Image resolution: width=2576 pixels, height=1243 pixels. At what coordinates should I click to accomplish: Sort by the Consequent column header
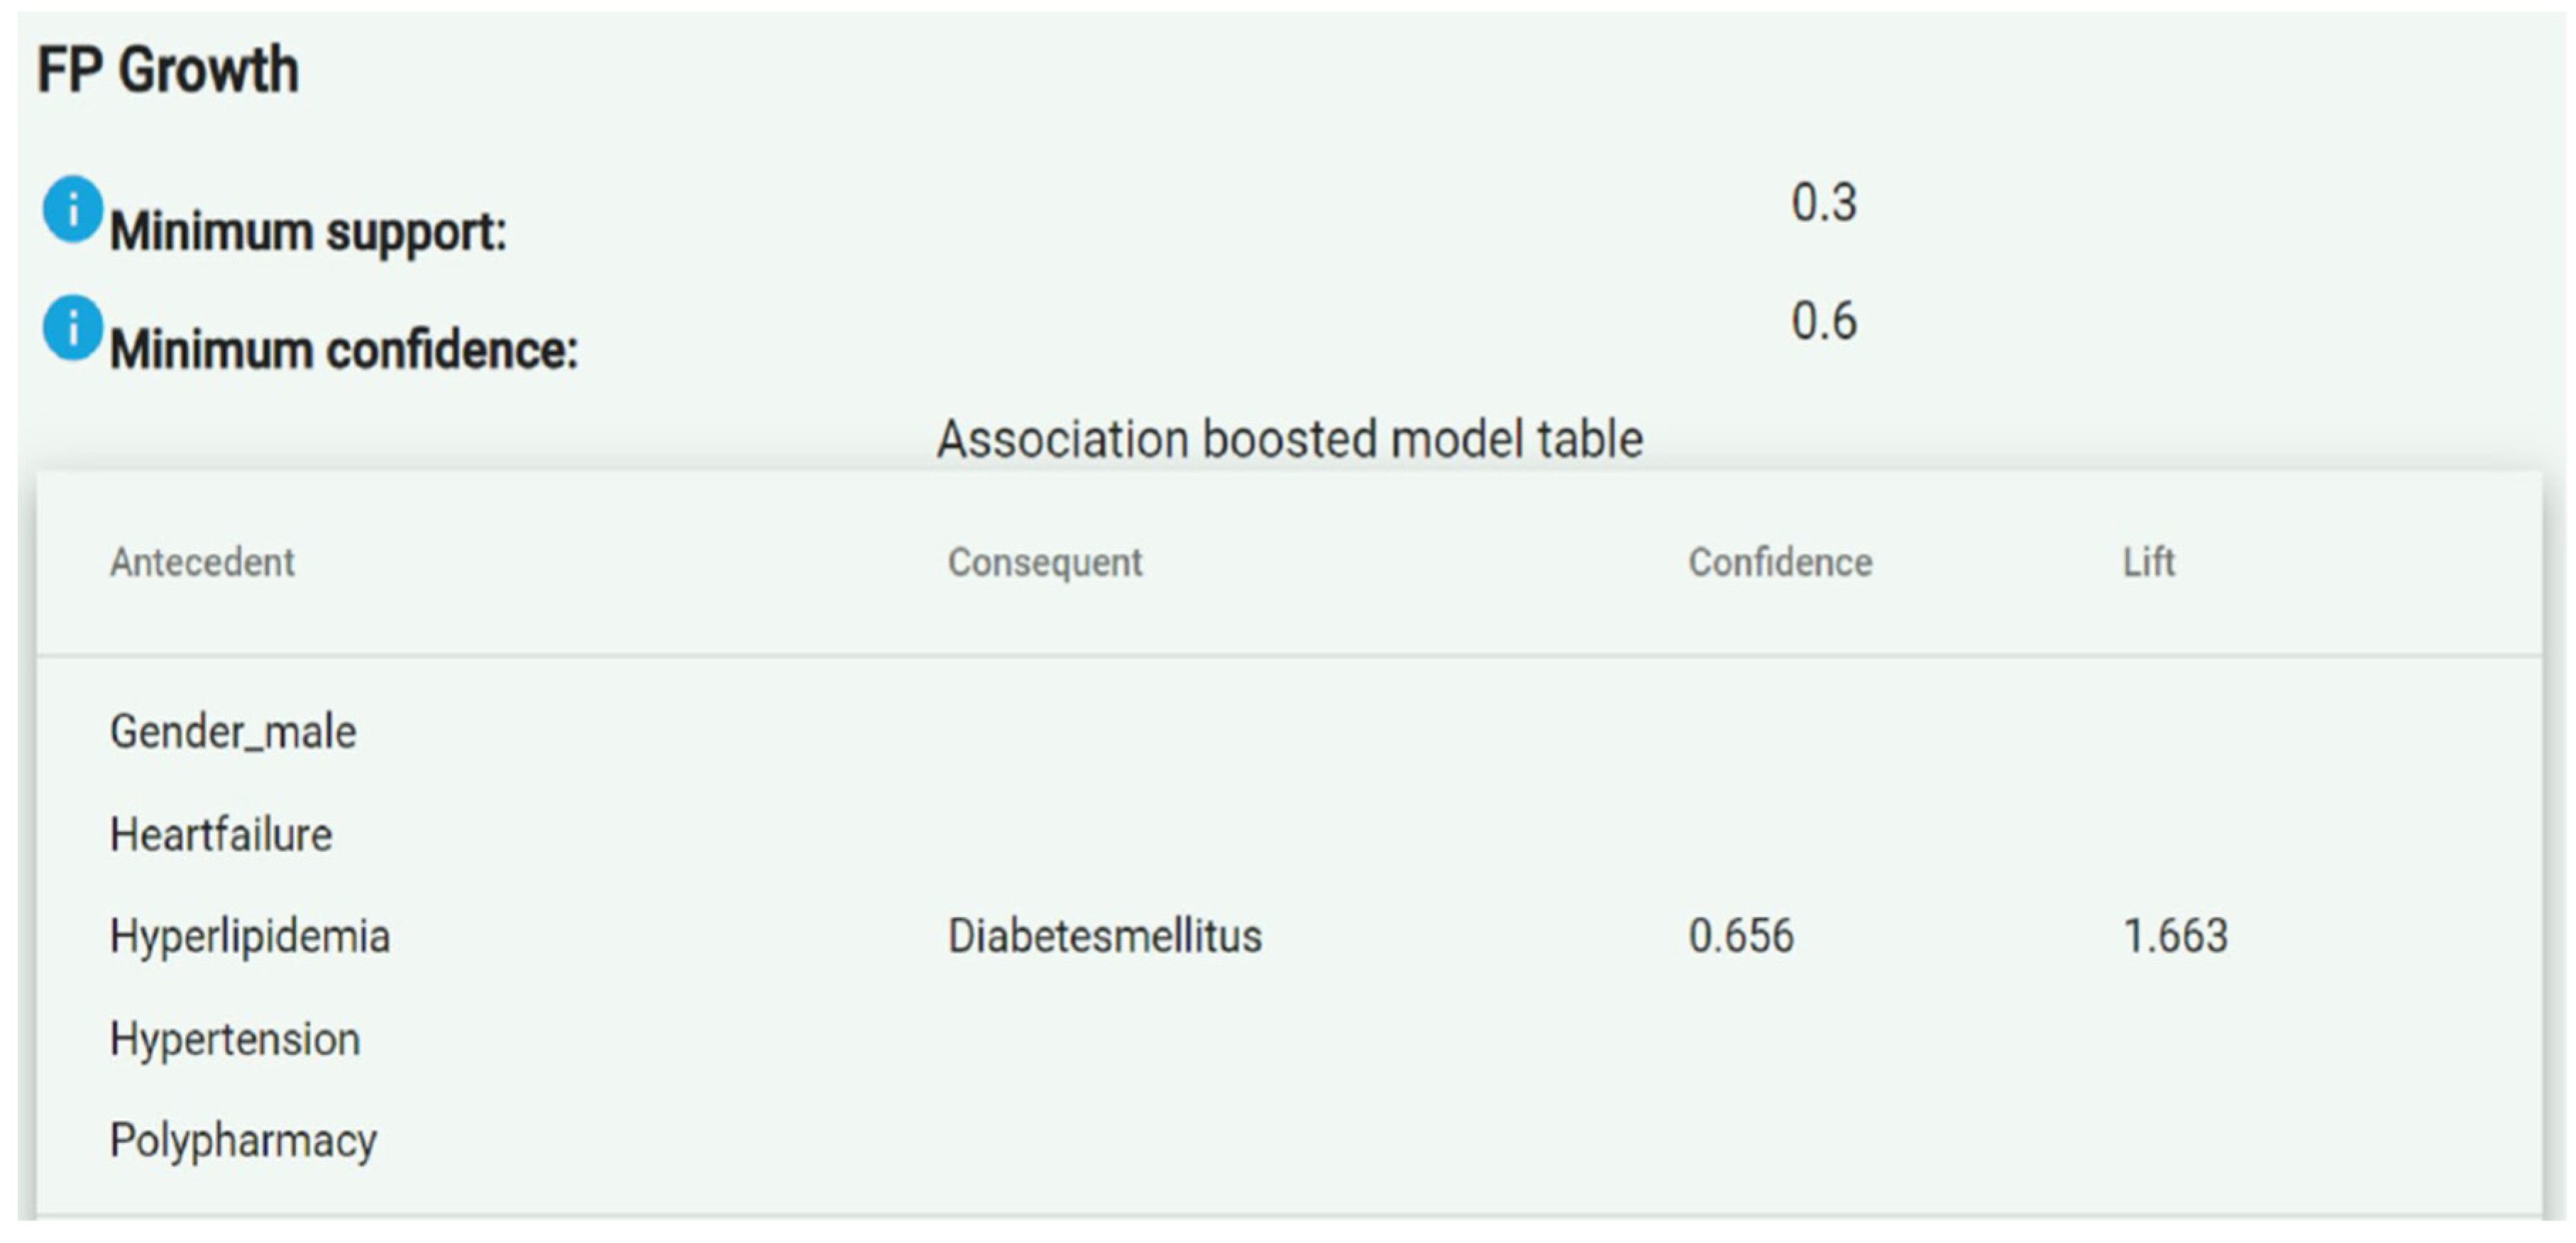tap(1044, 562)
